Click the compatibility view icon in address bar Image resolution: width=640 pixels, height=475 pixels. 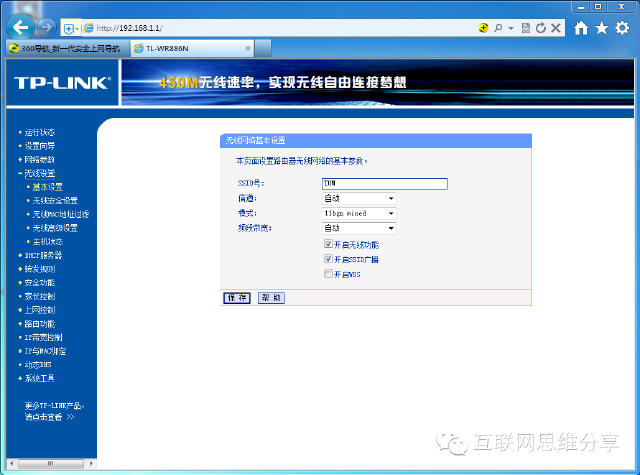click(x=526, y=28)
